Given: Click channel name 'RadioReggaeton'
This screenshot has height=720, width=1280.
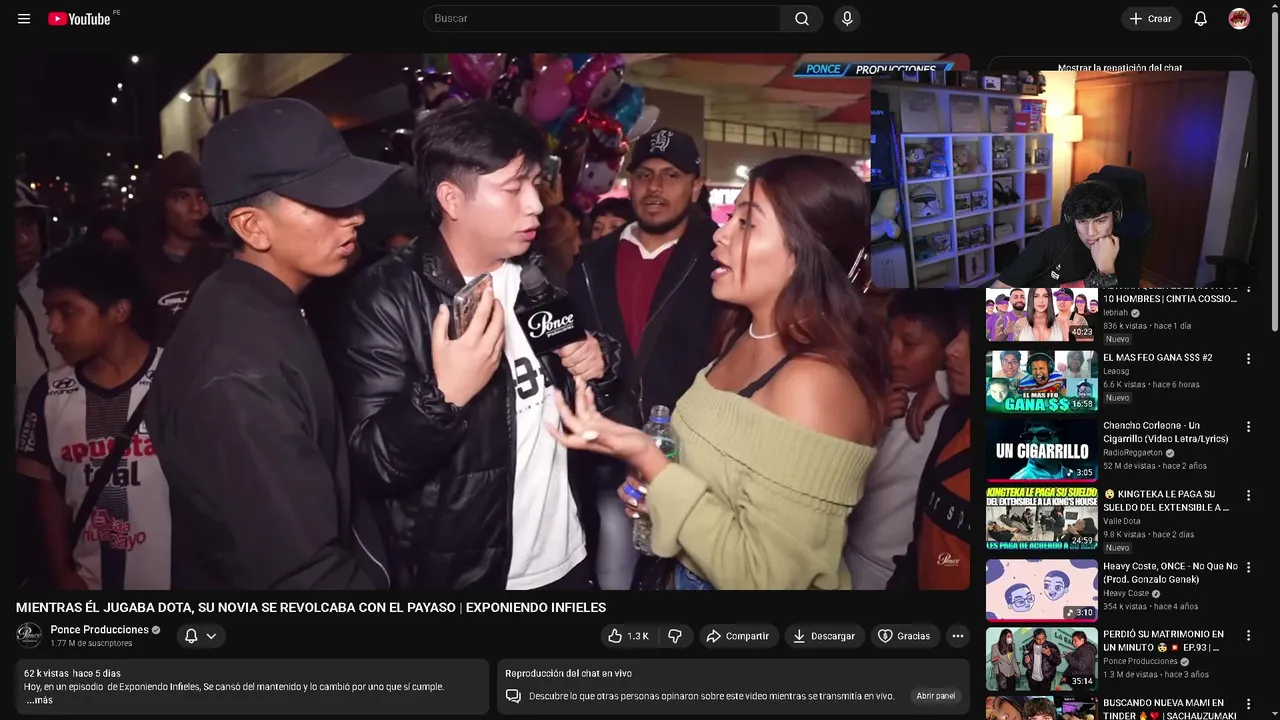Looking at the screenshot, I should (x=1132, y=453).
